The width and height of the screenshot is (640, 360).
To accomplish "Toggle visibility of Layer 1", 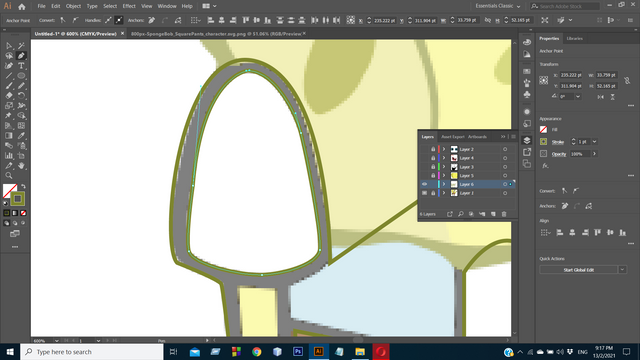I will (x=424, y=193).
